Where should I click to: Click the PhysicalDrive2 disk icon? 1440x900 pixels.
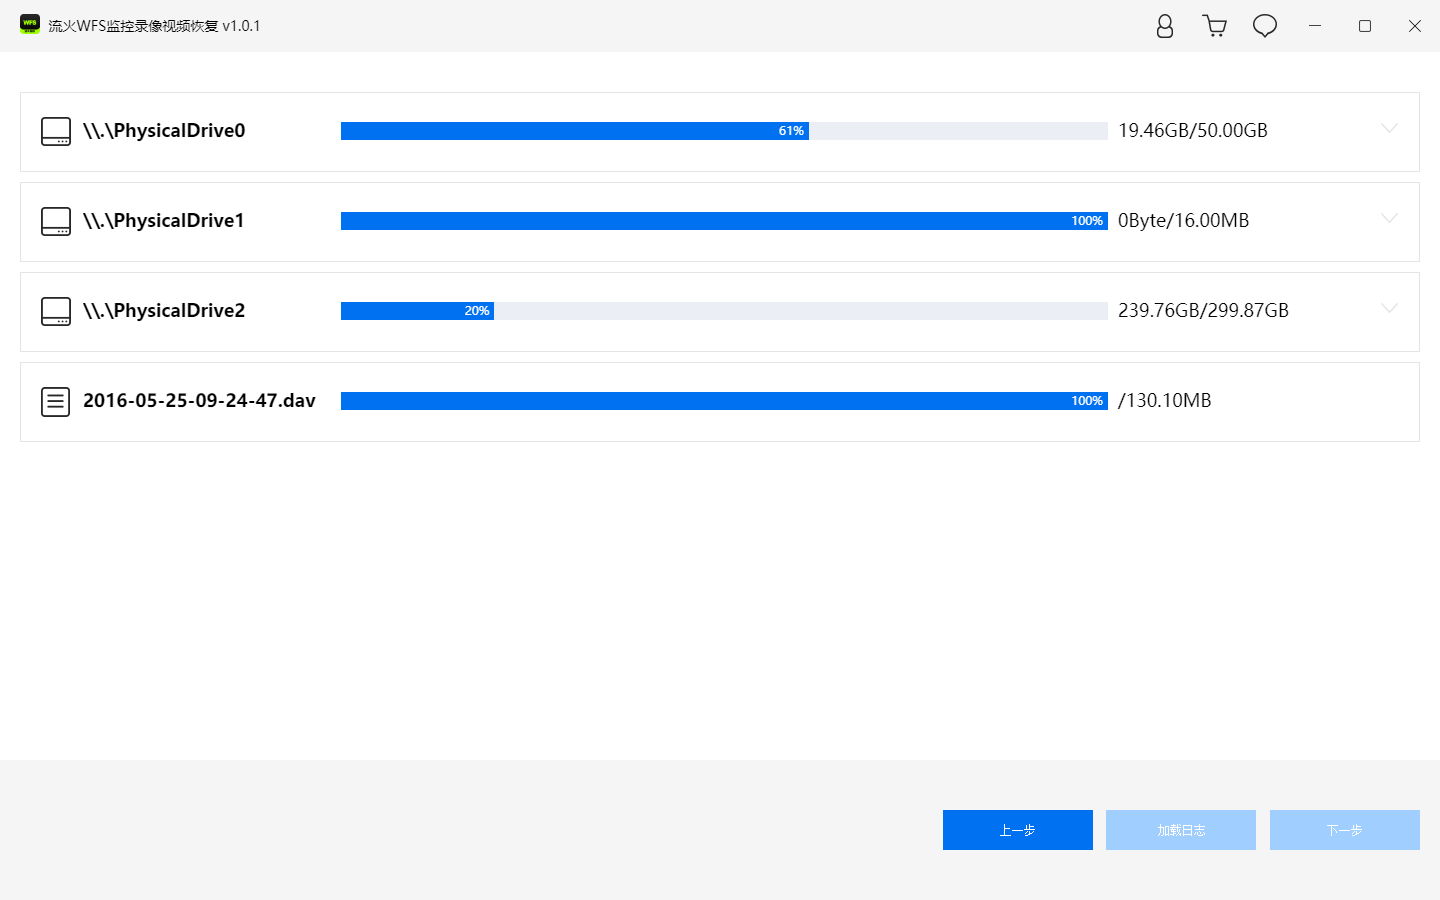coord(56,311)
